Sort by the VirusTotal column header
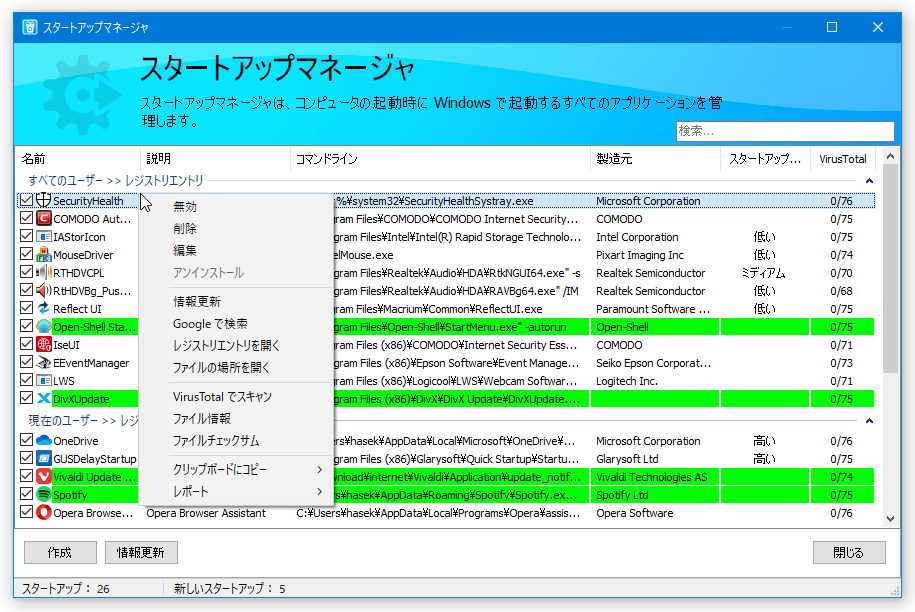The width and height of the screenshot is (915, 612). coord(843,159)
